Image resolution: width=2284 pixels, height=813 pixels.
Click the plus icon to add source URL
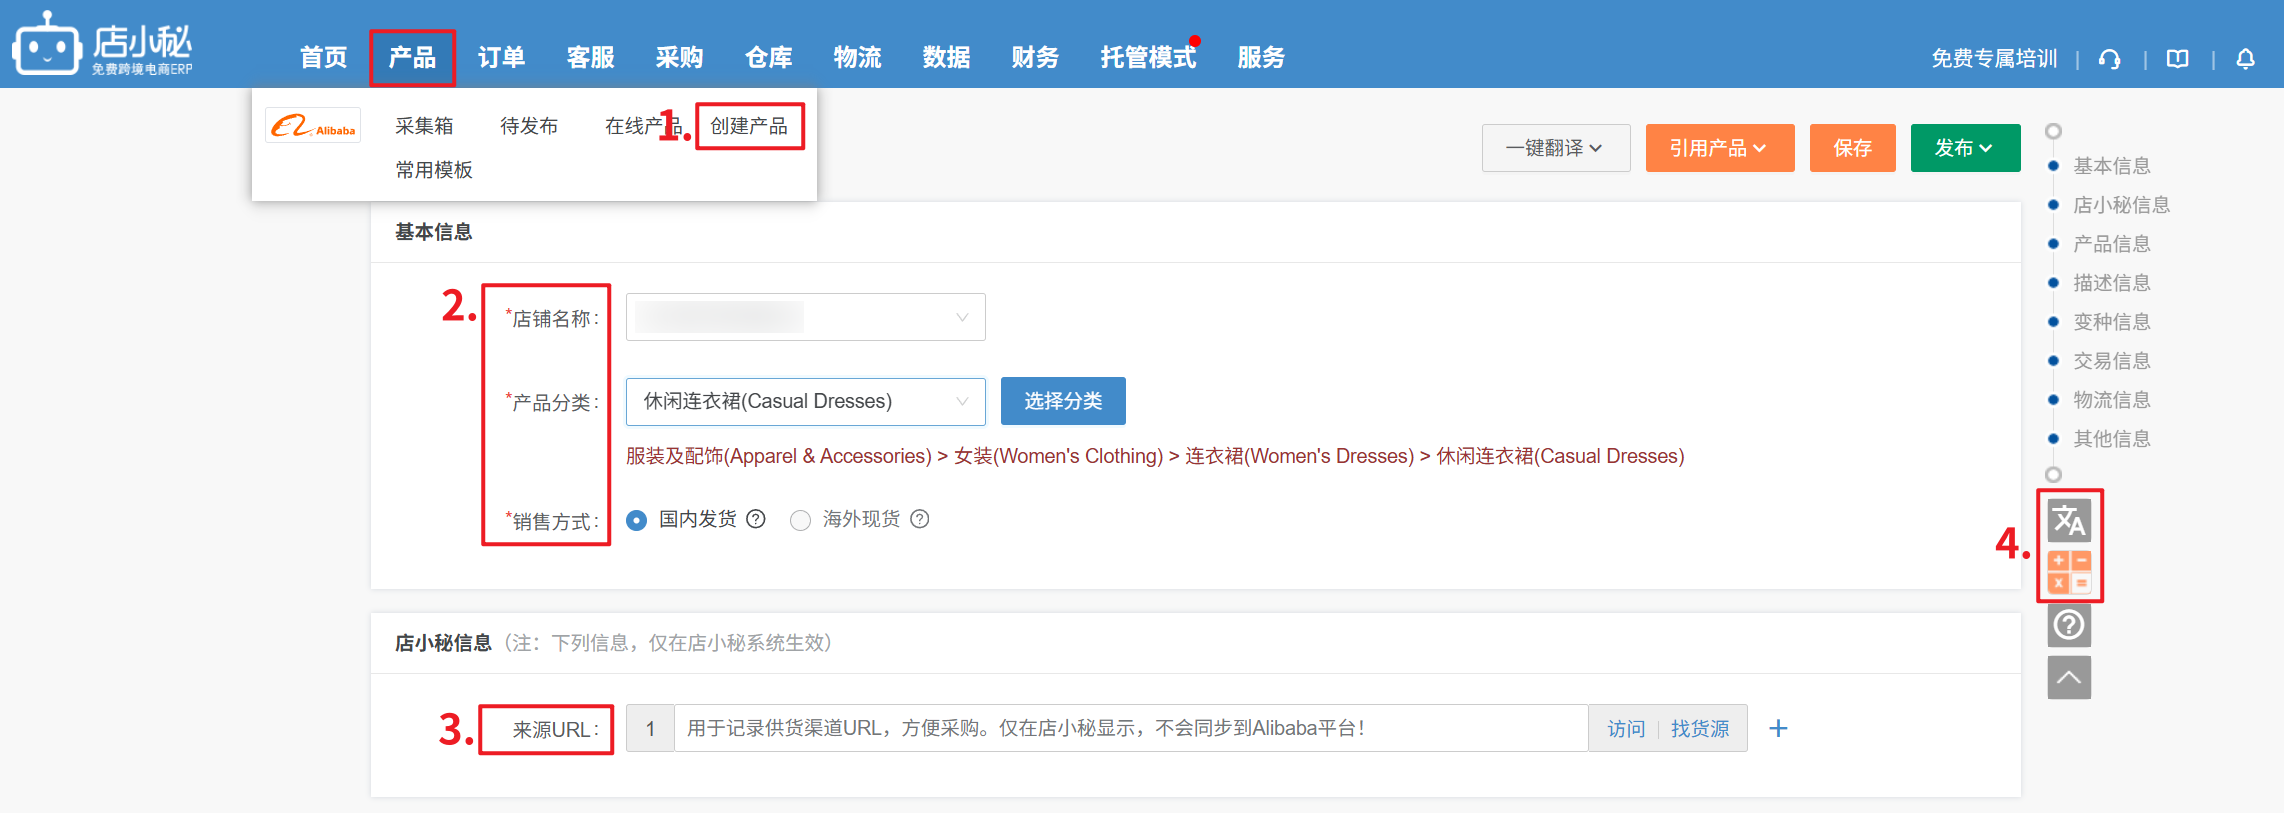tap(1778, 729)
